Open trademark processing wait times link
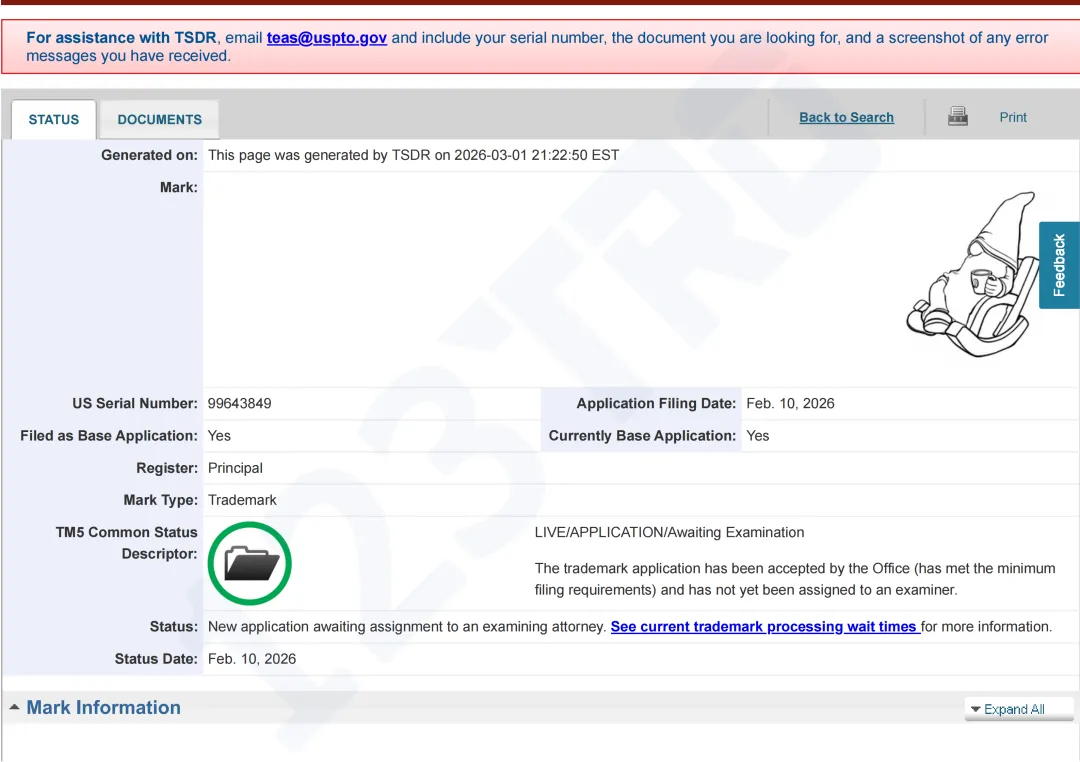The image size is (1080, 762). tap(765, 627)
